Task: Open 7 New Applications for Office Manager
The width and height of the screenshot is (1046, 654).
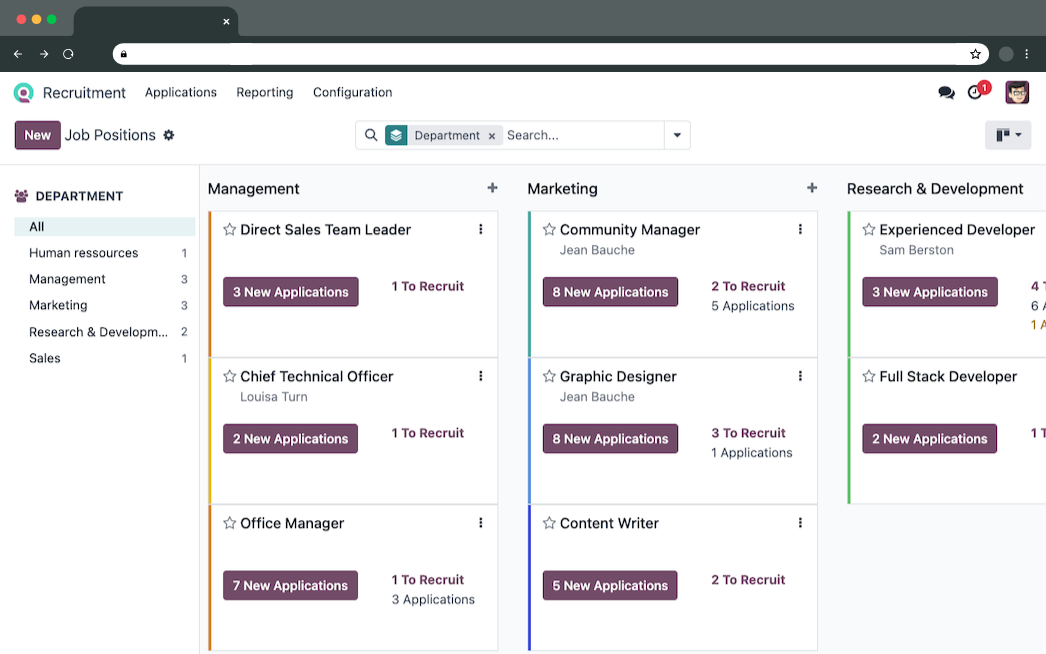Action: click(290, 586)
